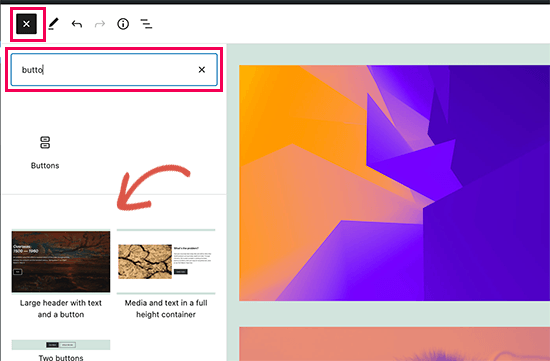Open the document details info icon

(123, 24)
